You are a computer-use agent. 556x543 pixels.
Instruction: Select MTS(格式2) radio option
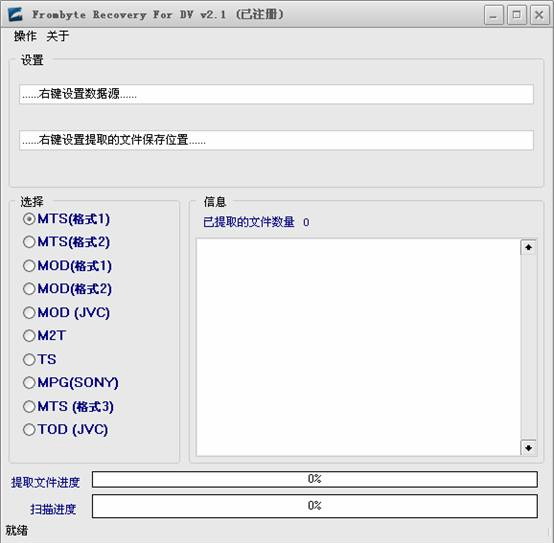(x=66, y=242)
